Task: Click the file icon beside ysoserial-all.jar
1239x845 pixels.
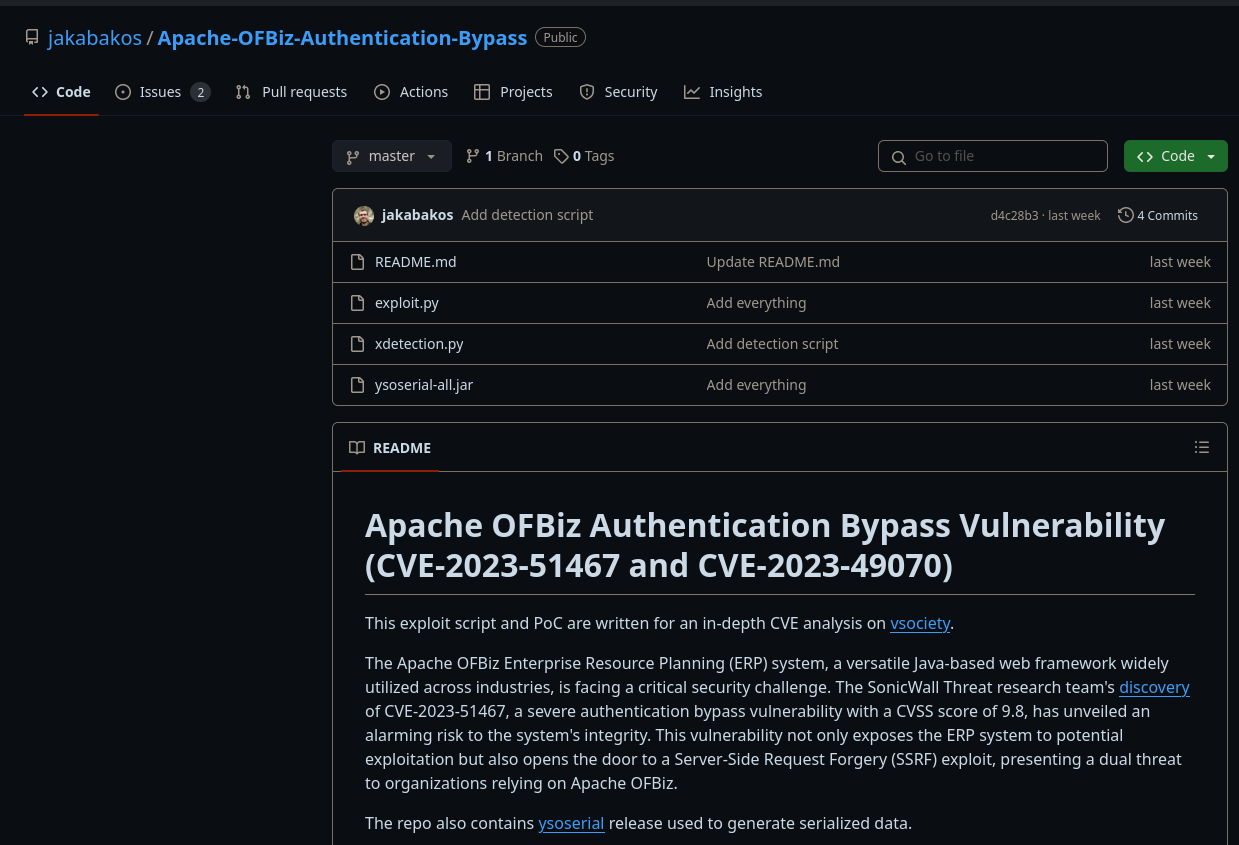Action: coord(357,385)
